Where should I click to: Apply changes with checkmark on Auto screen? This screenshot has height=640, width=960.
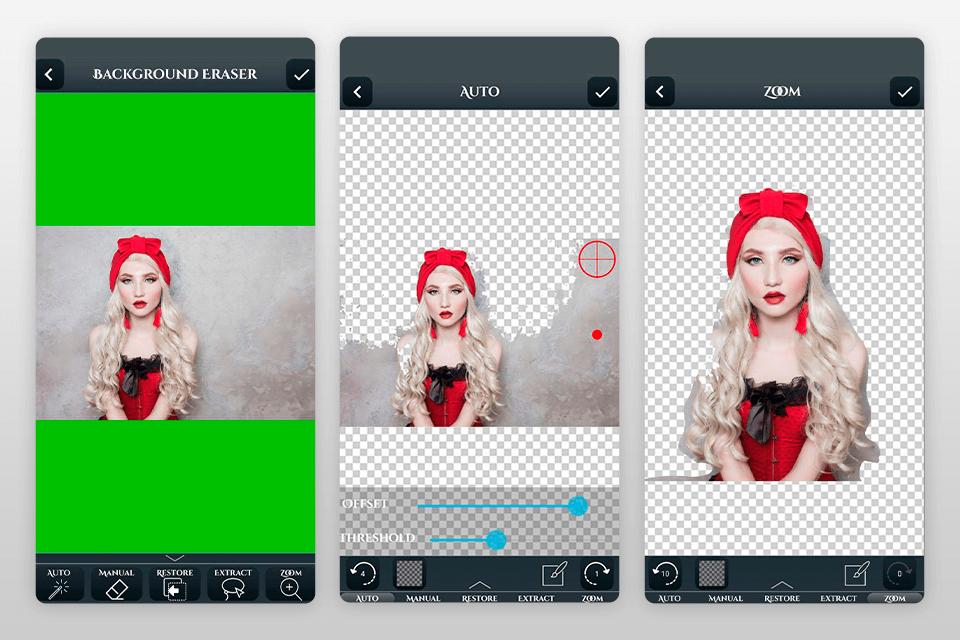point(602,92)
